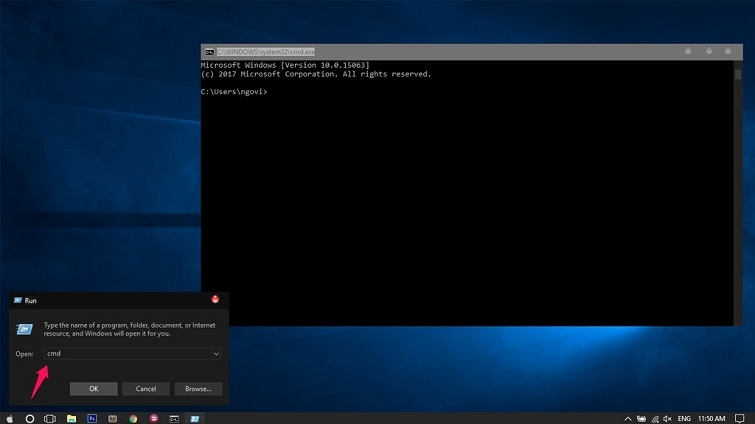The height and width of the screenshot is (424, 755).
Task: Open the Wi-Fi network tray icon
Action: pyautogui.click(x=656, y=417)
